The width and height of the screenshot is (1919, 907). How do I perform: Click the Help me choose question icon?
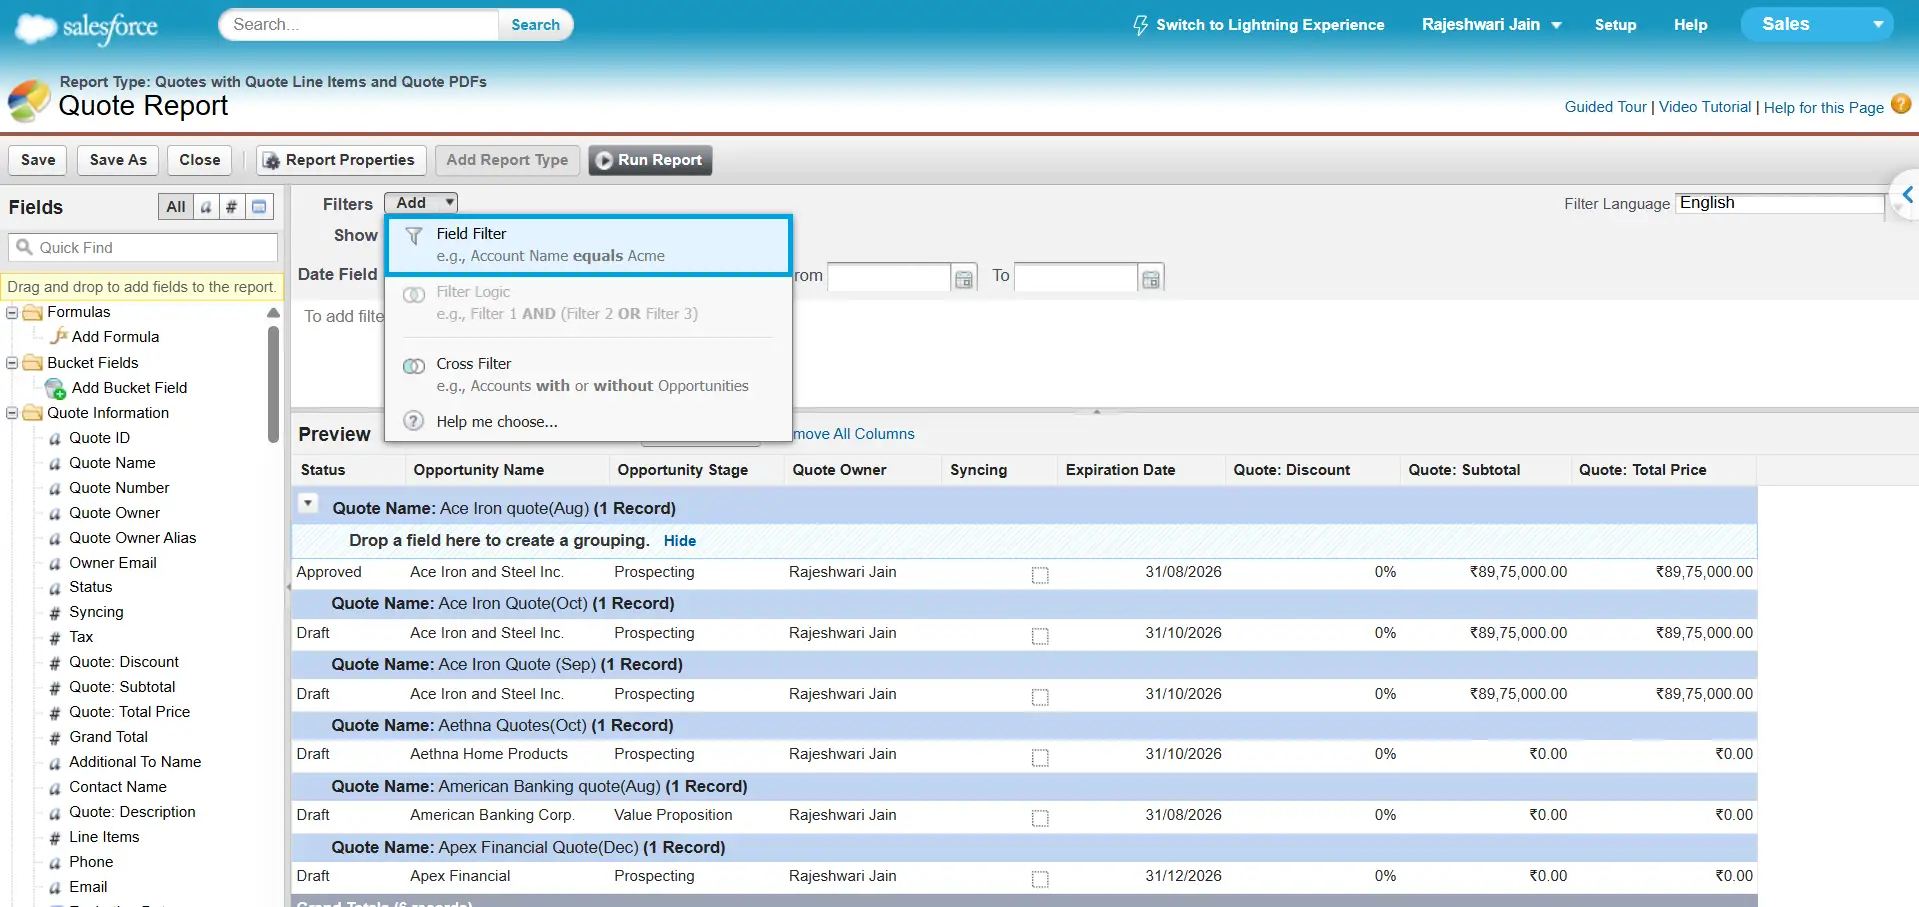[x=413, y=421]
